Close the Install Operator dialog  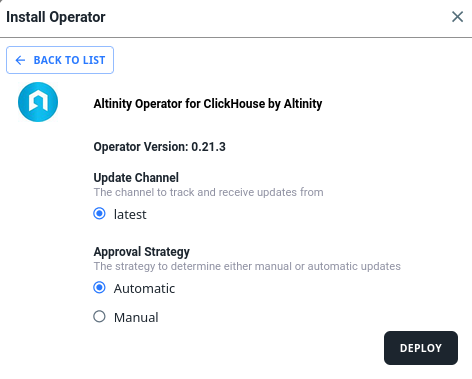tap(457, 17)
